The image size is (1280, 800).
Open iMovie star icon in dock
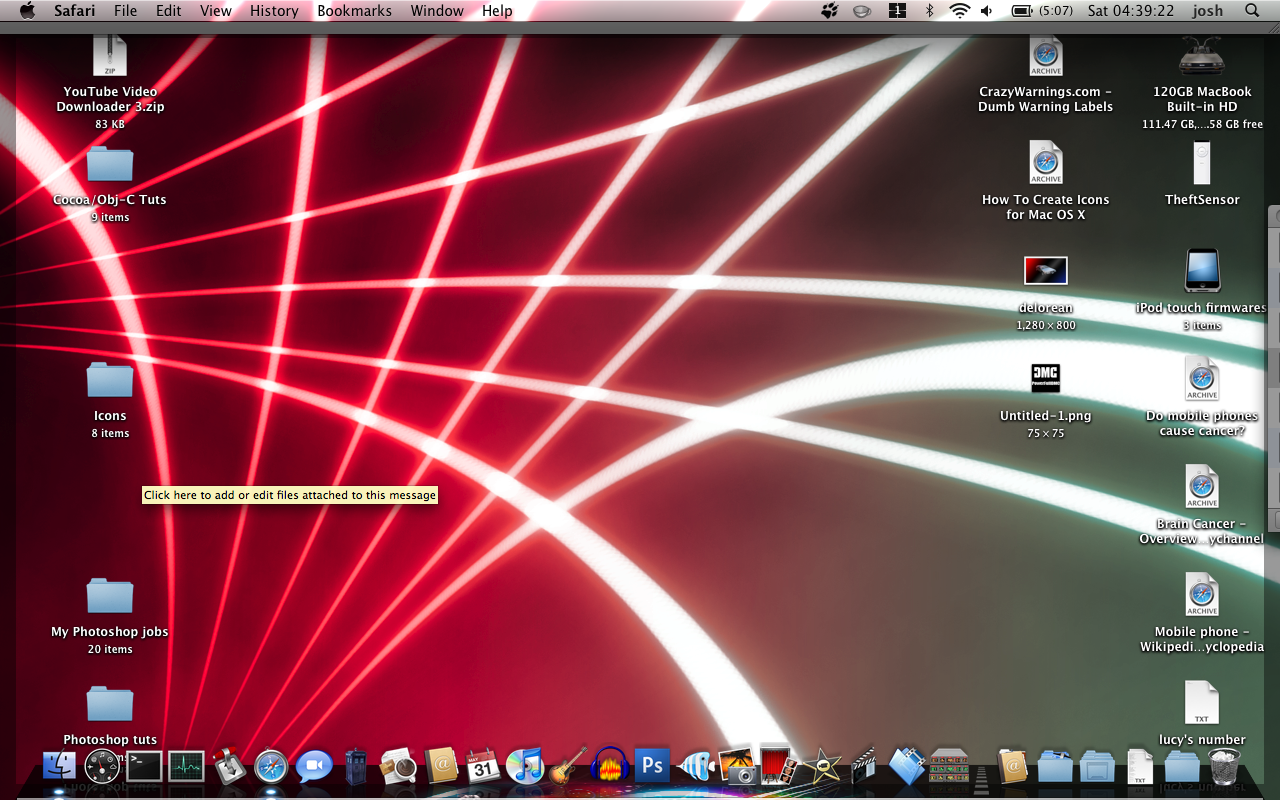tap(822, 767)
